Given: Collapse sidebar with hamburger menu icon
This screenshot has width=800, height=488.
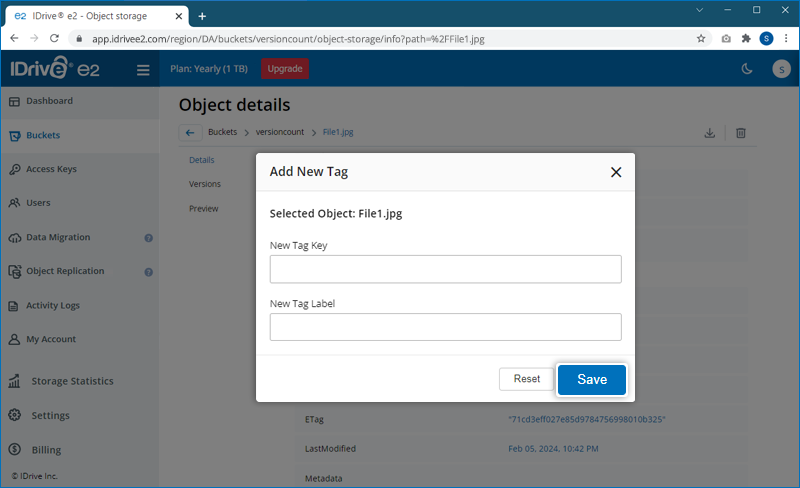Looking at the screenshot, I should (143, 70).
